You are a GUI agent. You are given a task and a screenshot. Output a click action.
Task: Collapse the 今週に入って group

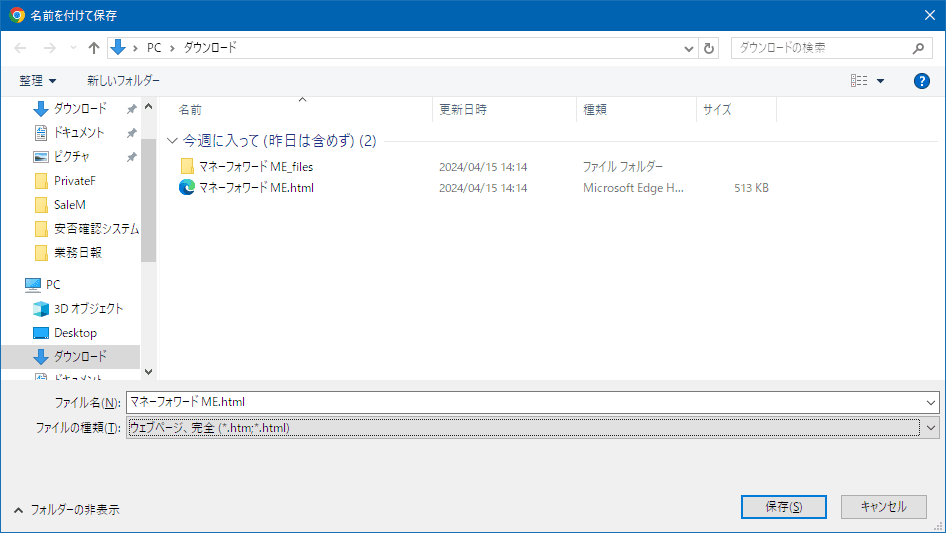(x=173, y=141)
